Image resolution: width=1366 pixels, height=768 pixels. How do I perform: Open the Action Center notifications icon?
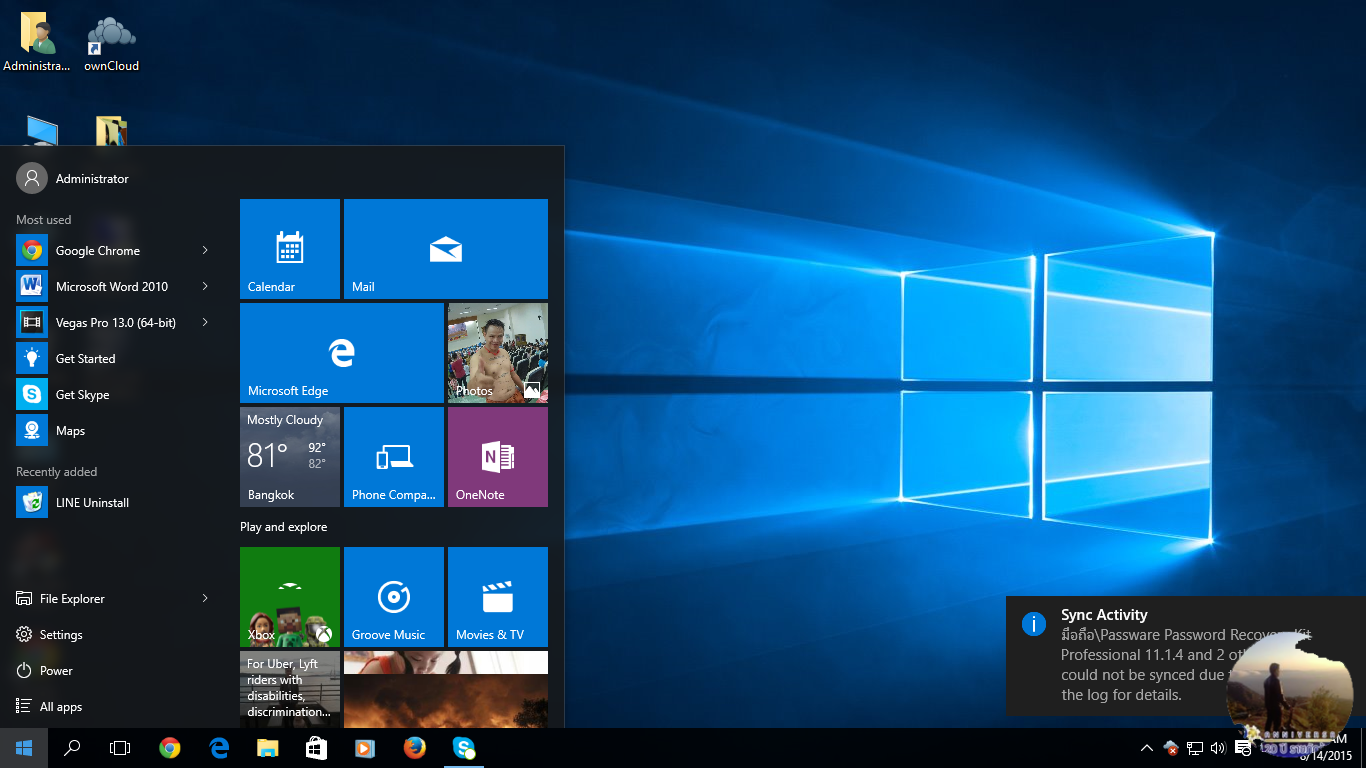1243,748
